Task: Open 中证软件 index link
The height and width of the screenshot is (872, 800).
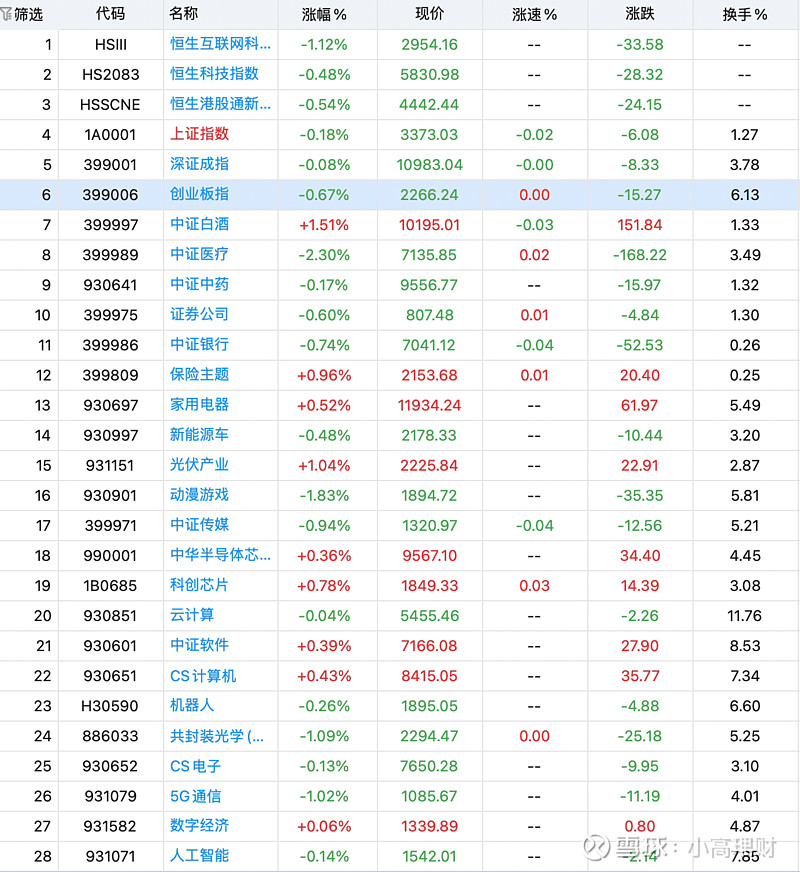Action: [x=199, y=645]
